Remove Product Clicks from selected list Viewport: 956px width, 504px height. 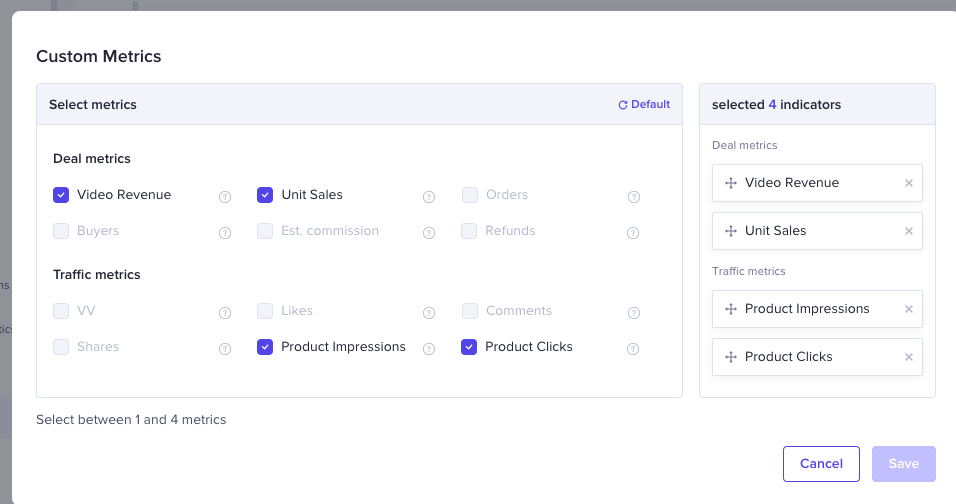pyautogui.click(x=909, y=357)
